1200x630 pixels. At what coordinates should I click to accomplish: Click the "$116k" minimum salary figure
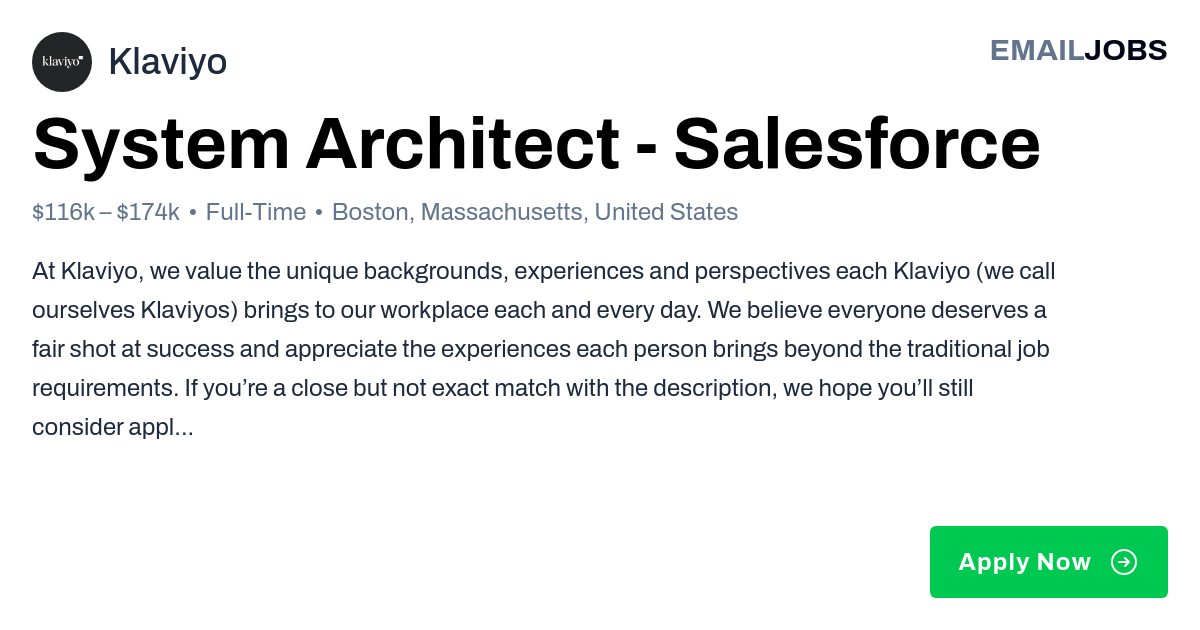(64, 212)
